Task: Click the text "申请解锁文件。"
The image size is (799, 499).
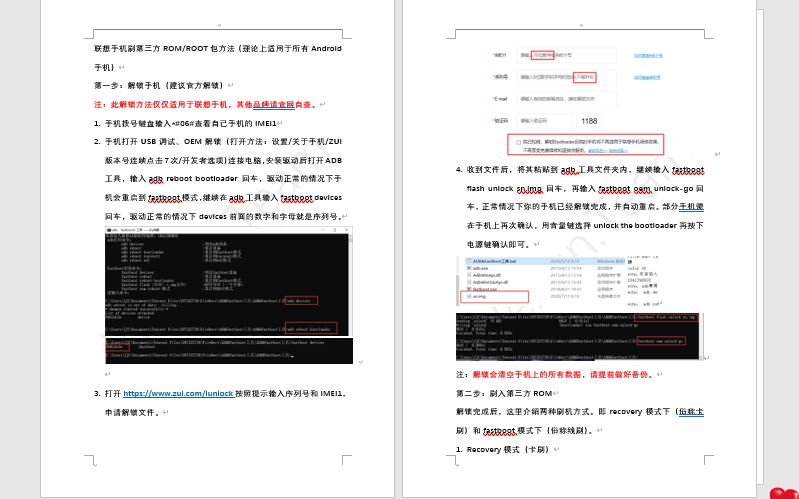Action: (x=134, y=413)
